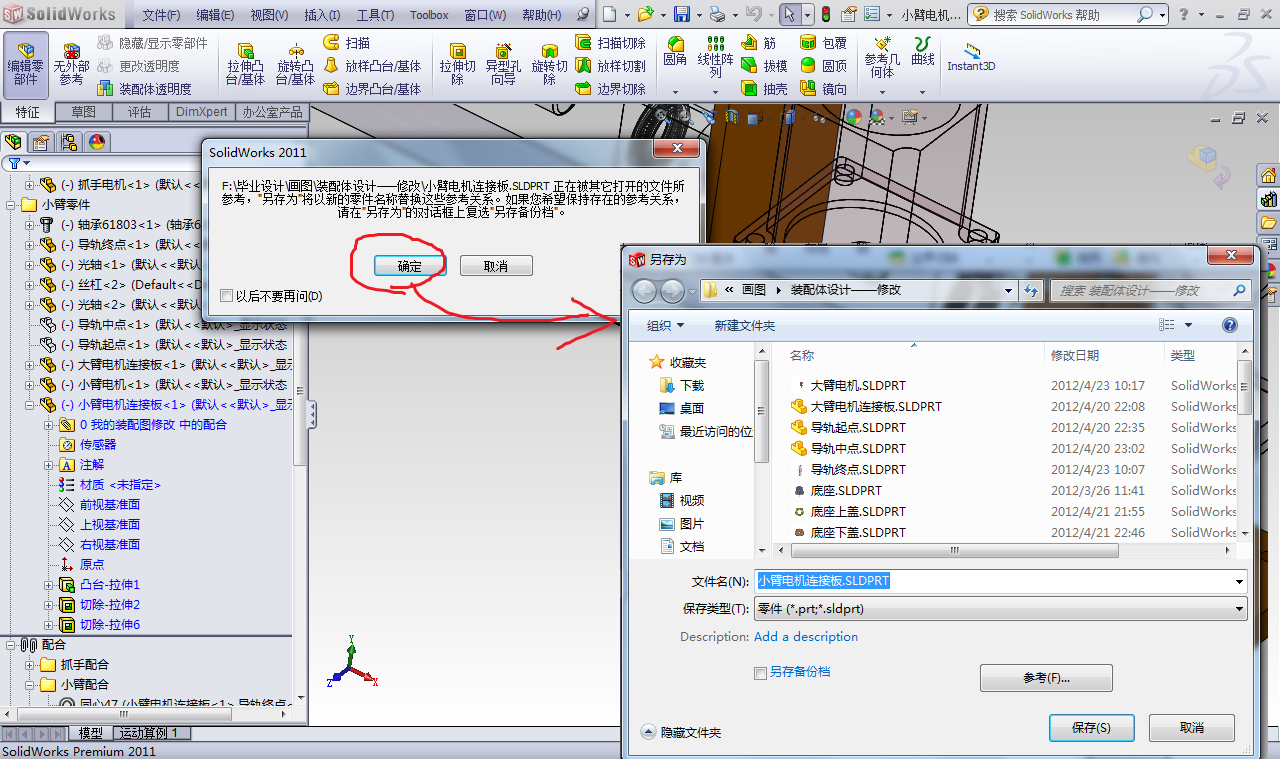Select the 扫描切除 swept cut tool
This screenshot has height=759, width=1280.
pyautogui.click(x=610, y=42)
